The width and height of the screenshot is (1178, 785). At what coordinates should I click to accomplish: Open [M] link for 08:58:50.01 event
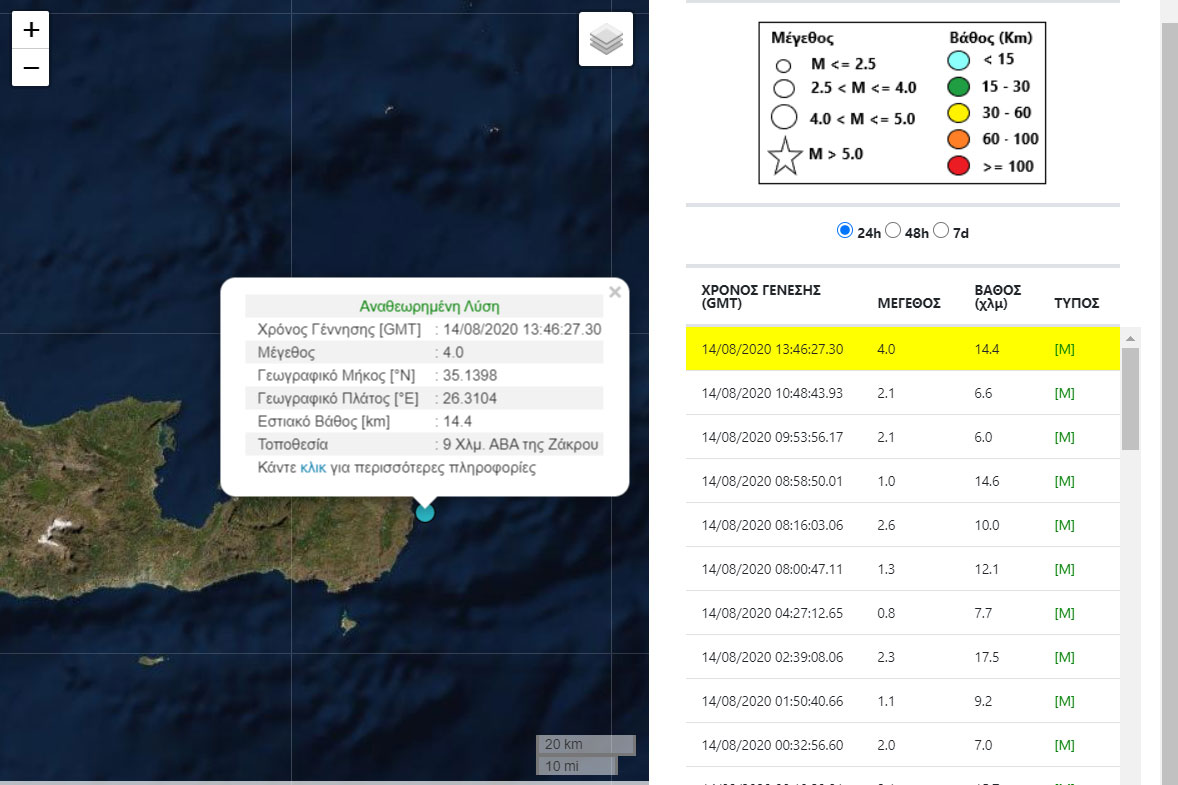coord(1064,481)
